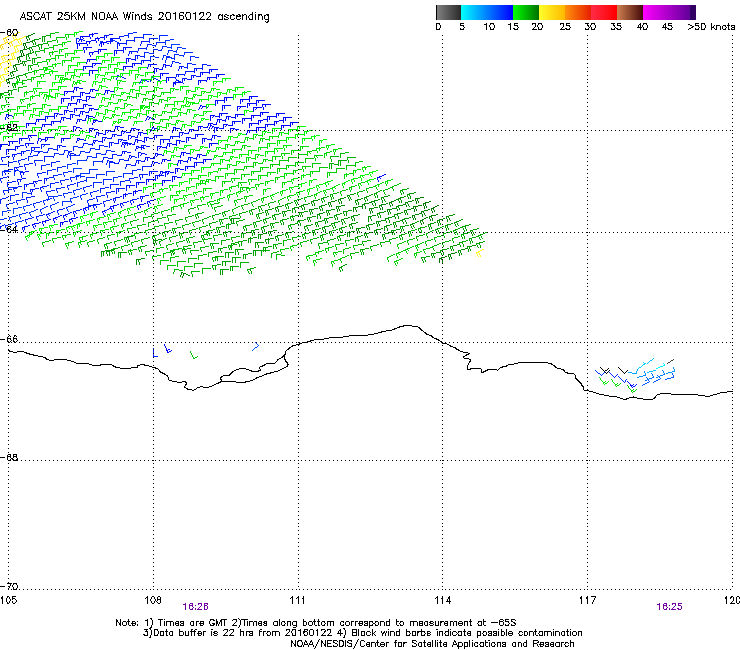Click the legend tick label '30'
This screenshot has height=650, width=740.
click(590, 27)
